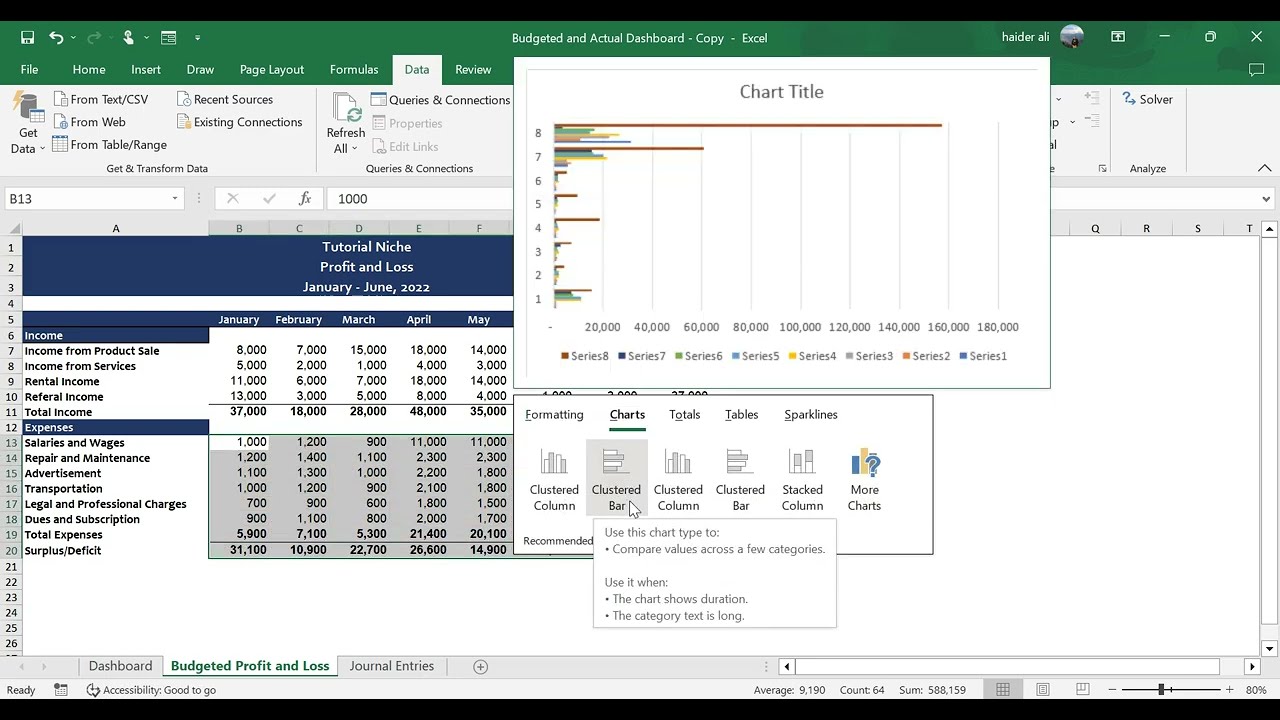Screen dimensions: 1280x720
Task: Expand the formula bar
Action: pyautogui.click(x=1266, y=198)
